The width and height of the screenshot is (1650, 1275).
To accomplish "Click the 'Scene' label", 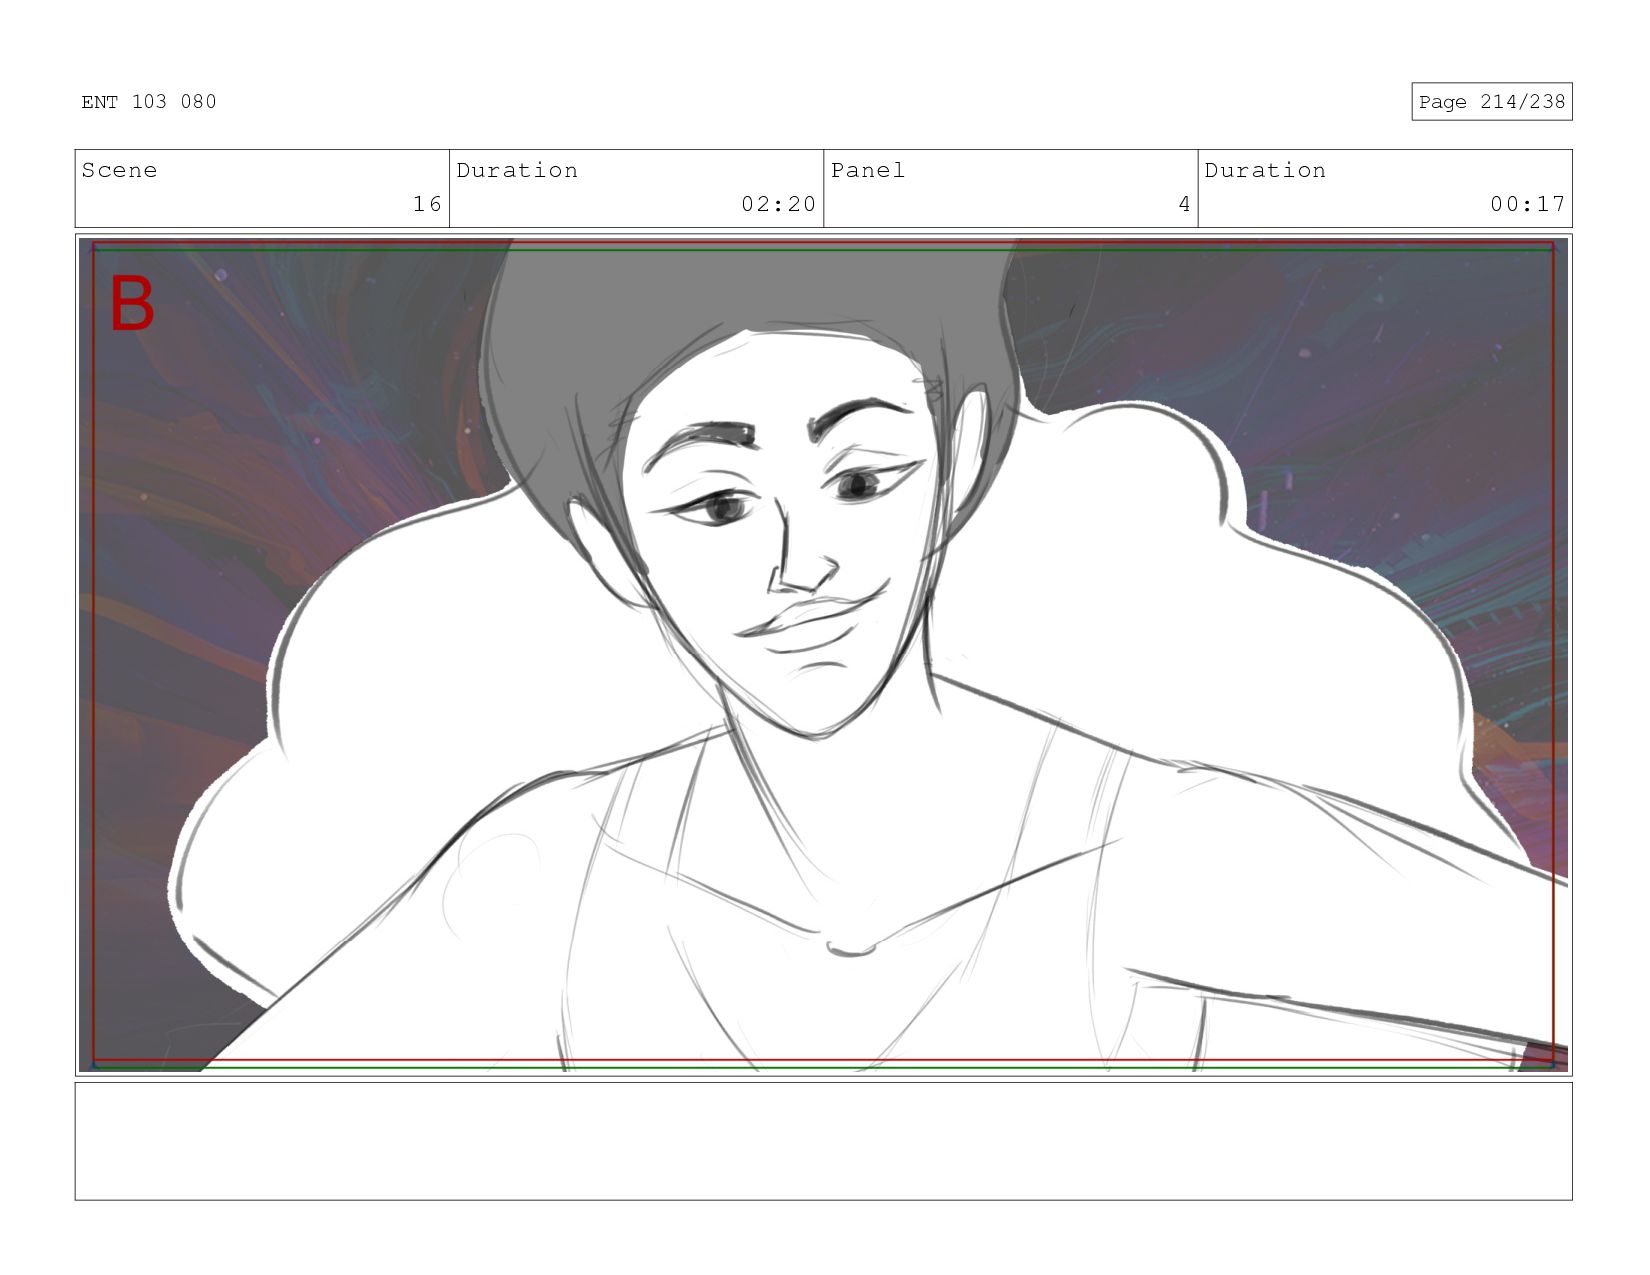I will pyautogui.click(x=119, y=170).
